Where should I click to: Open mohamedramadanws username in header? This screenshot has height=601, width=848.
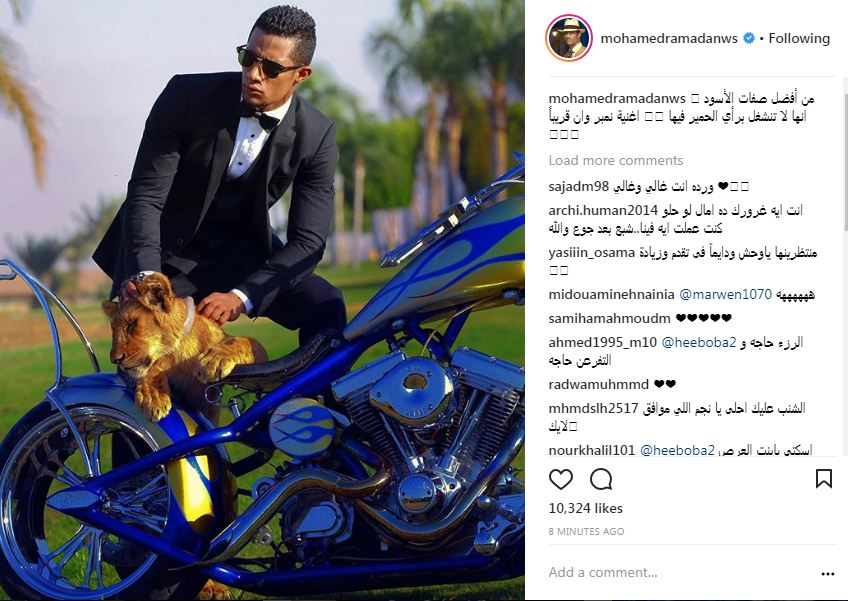tap(669, 38)
